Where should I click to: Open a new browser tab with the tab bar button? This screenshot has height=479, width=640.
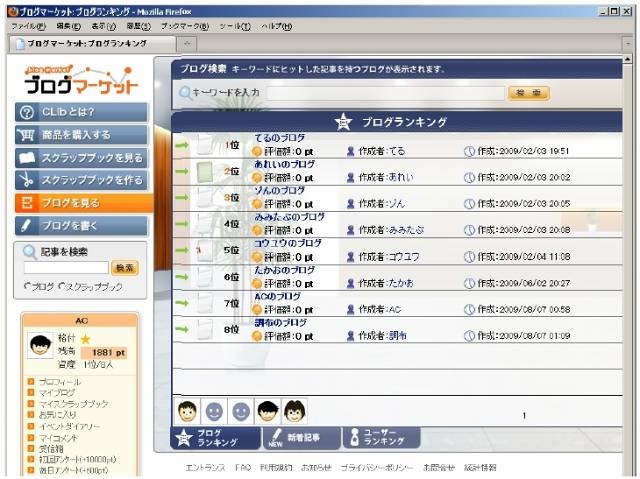coord(187,44)
